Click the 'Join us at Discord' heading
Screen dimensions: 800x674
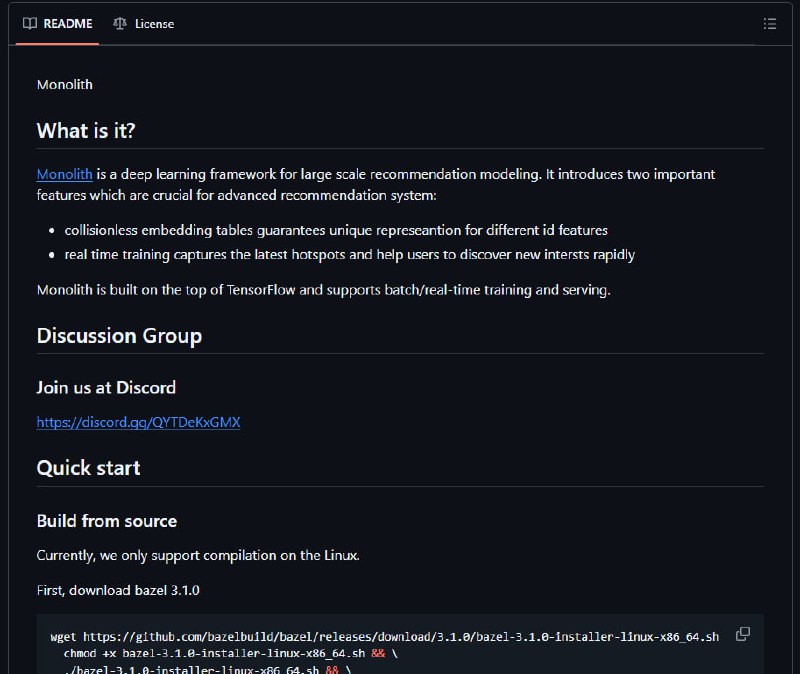point(106,388)
